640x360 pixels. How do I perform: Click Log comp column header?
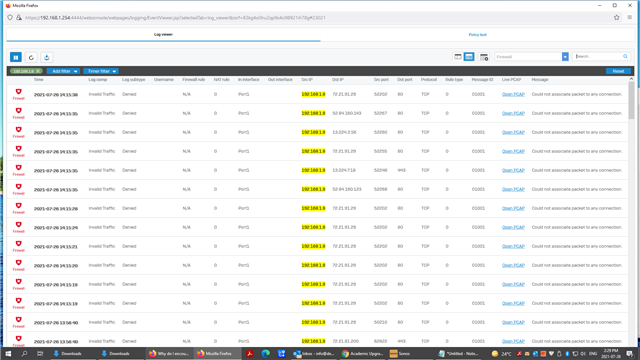(x=98, y=80)
